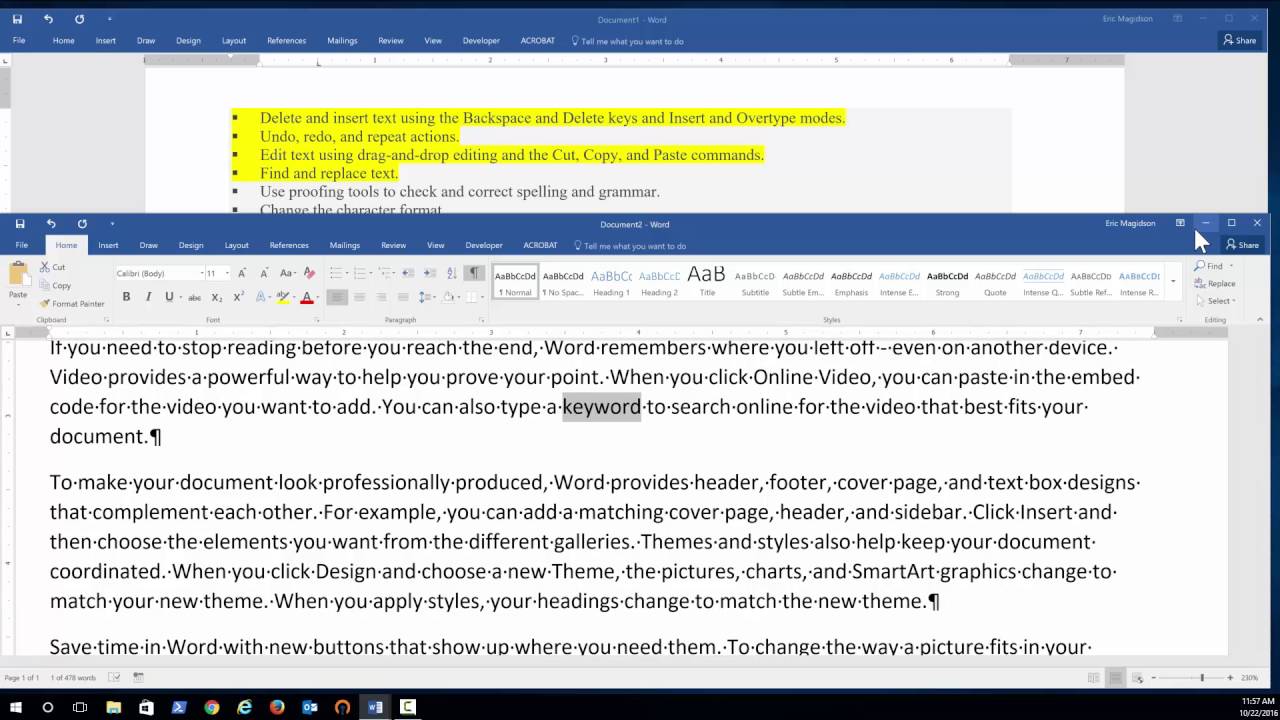The image size is (1280, 720).
Task: Toggle Italic formatting
Action: point(148,297)
